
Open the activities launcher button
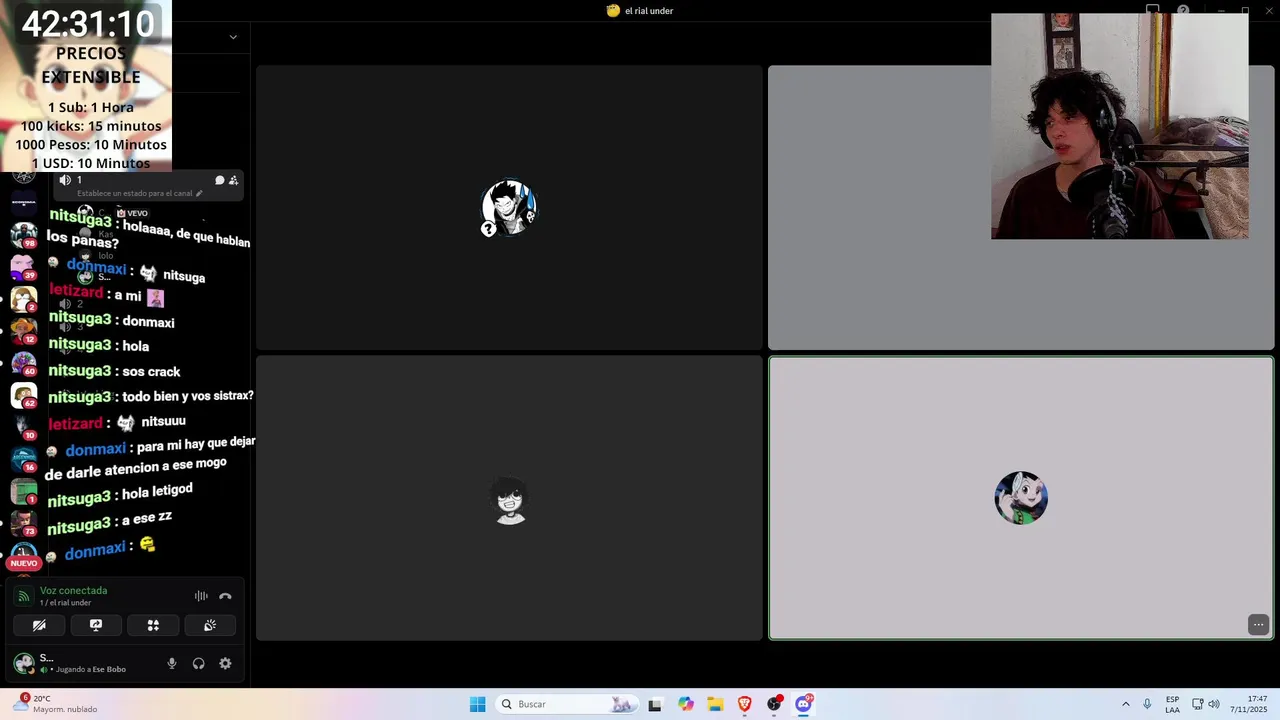pyautogui.click(x=153, y=625)
